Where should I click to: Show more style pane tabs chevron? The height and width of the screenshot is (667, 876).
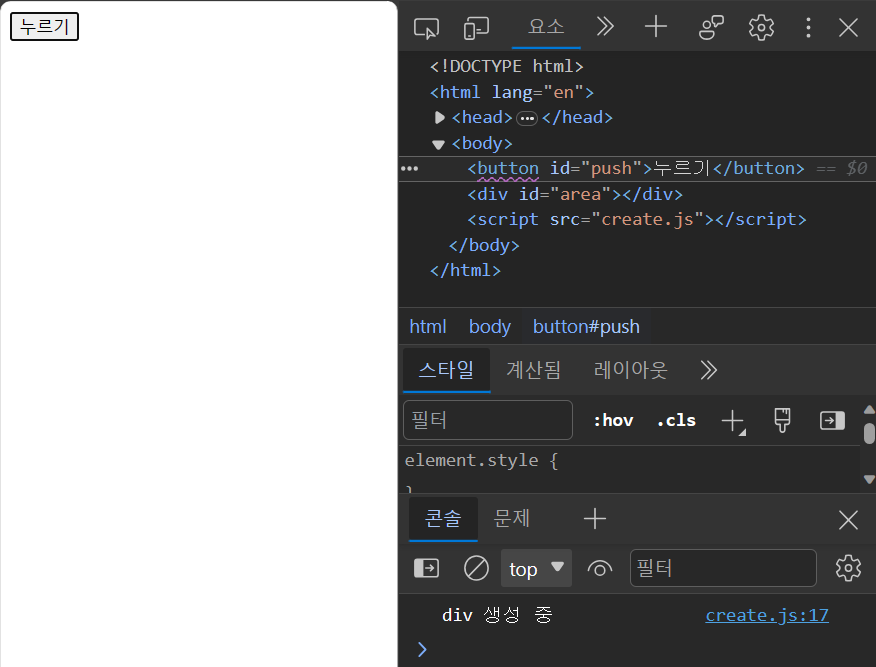[708, 370]
